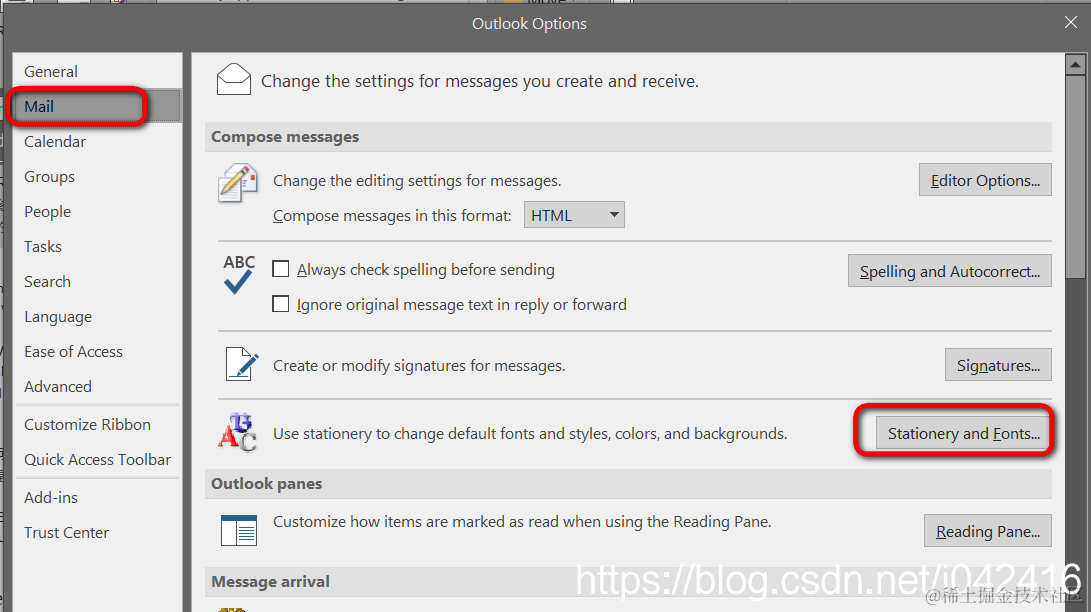
Task: Switch to Groups options
Action: pyautogui.click(x=97, y=177)
